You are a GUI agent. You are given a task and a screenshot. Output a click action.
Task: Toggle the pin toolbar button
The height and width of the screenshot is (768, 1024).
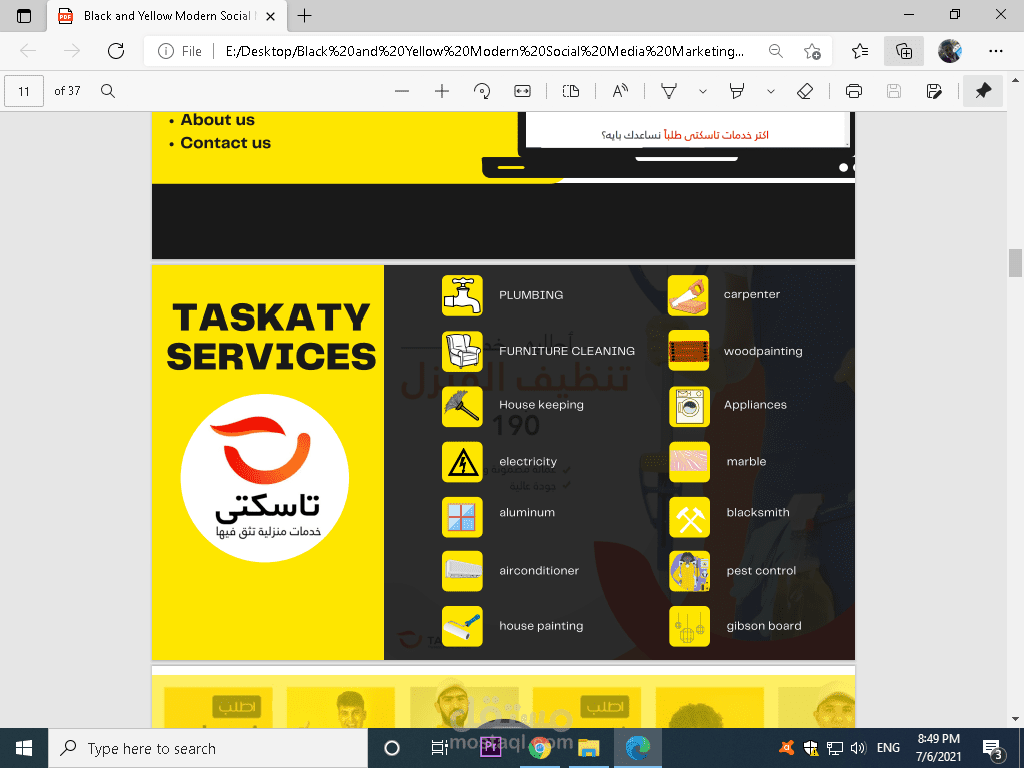[983, 91]
